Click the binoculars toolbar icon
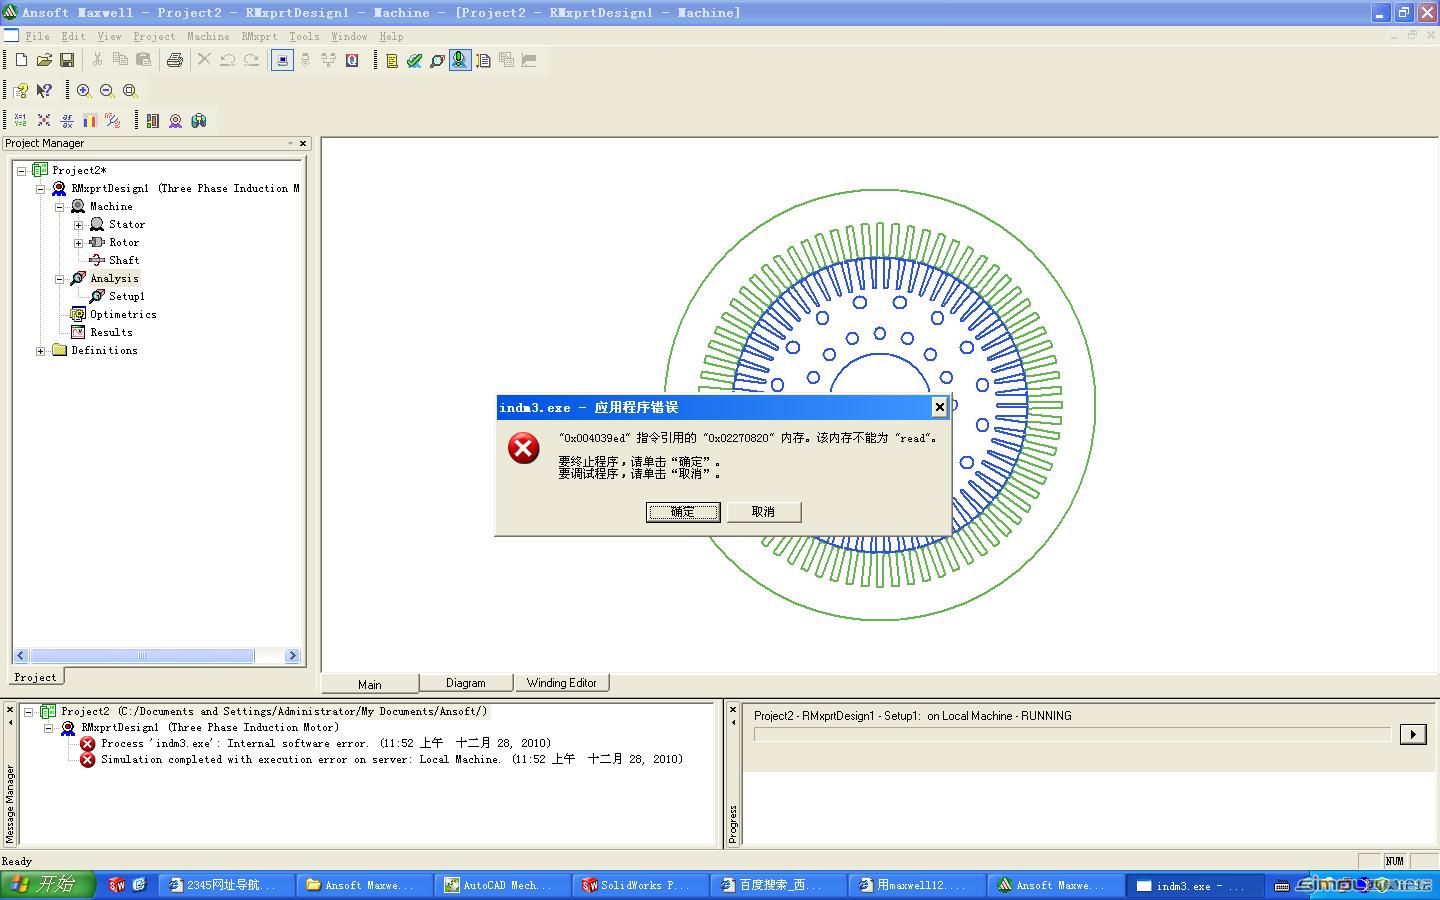Screen dimensions: 1440x900 199,120
